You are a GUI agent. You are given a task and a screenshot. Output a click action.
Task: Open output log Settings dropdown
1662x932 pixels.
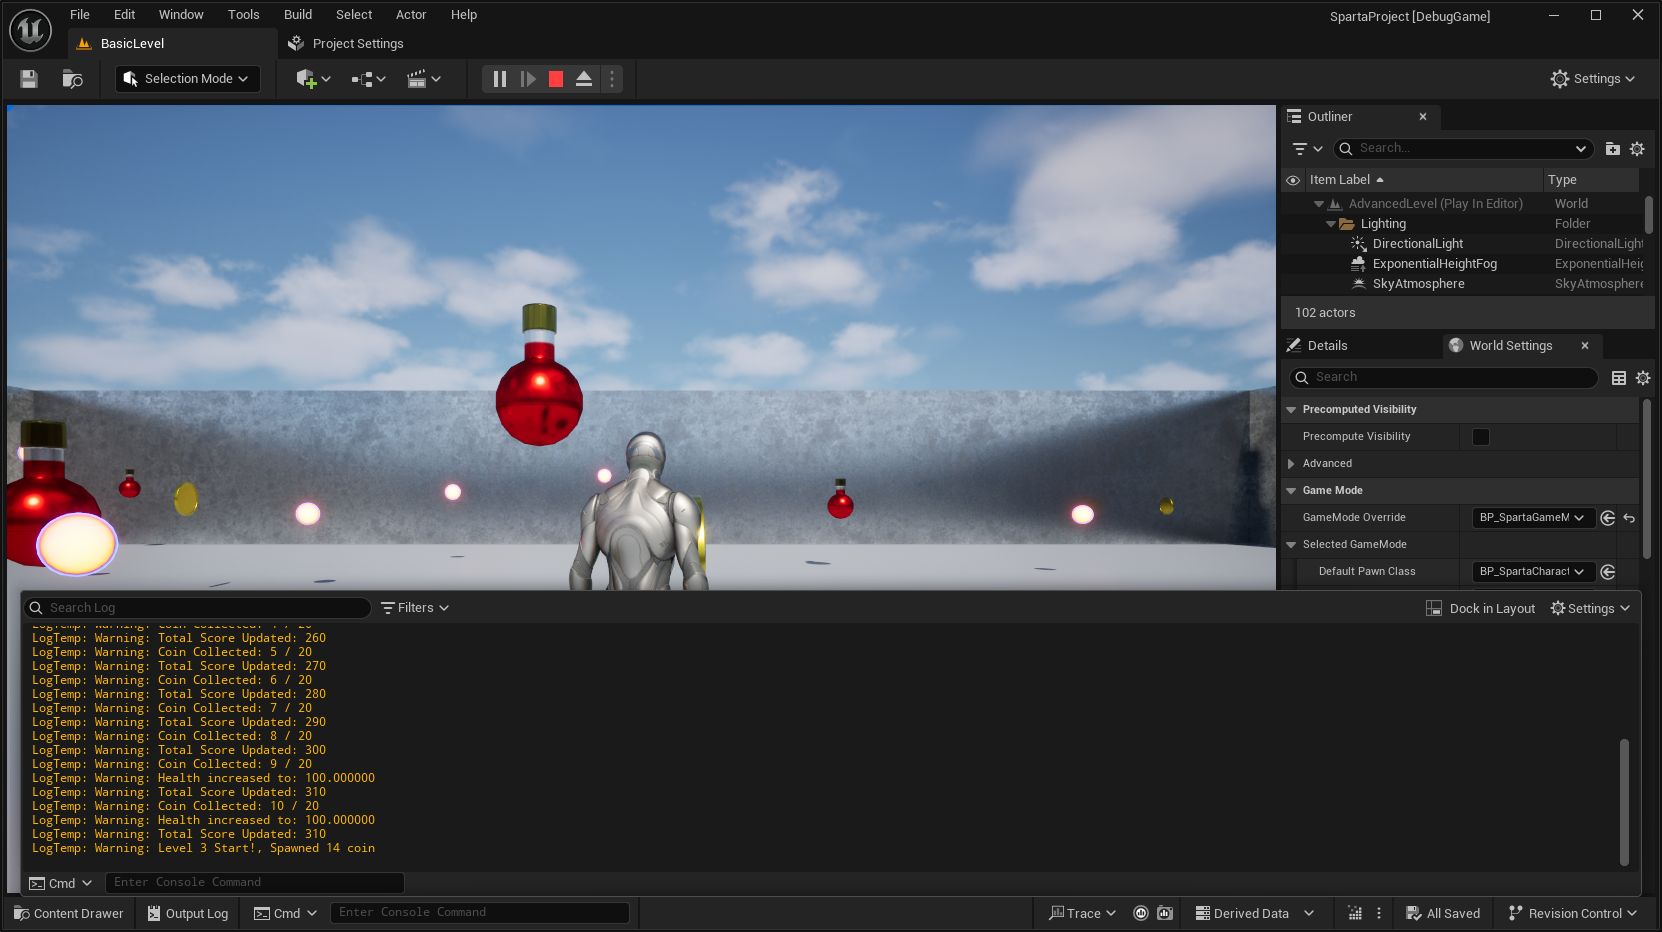[x=1590, y=608]
